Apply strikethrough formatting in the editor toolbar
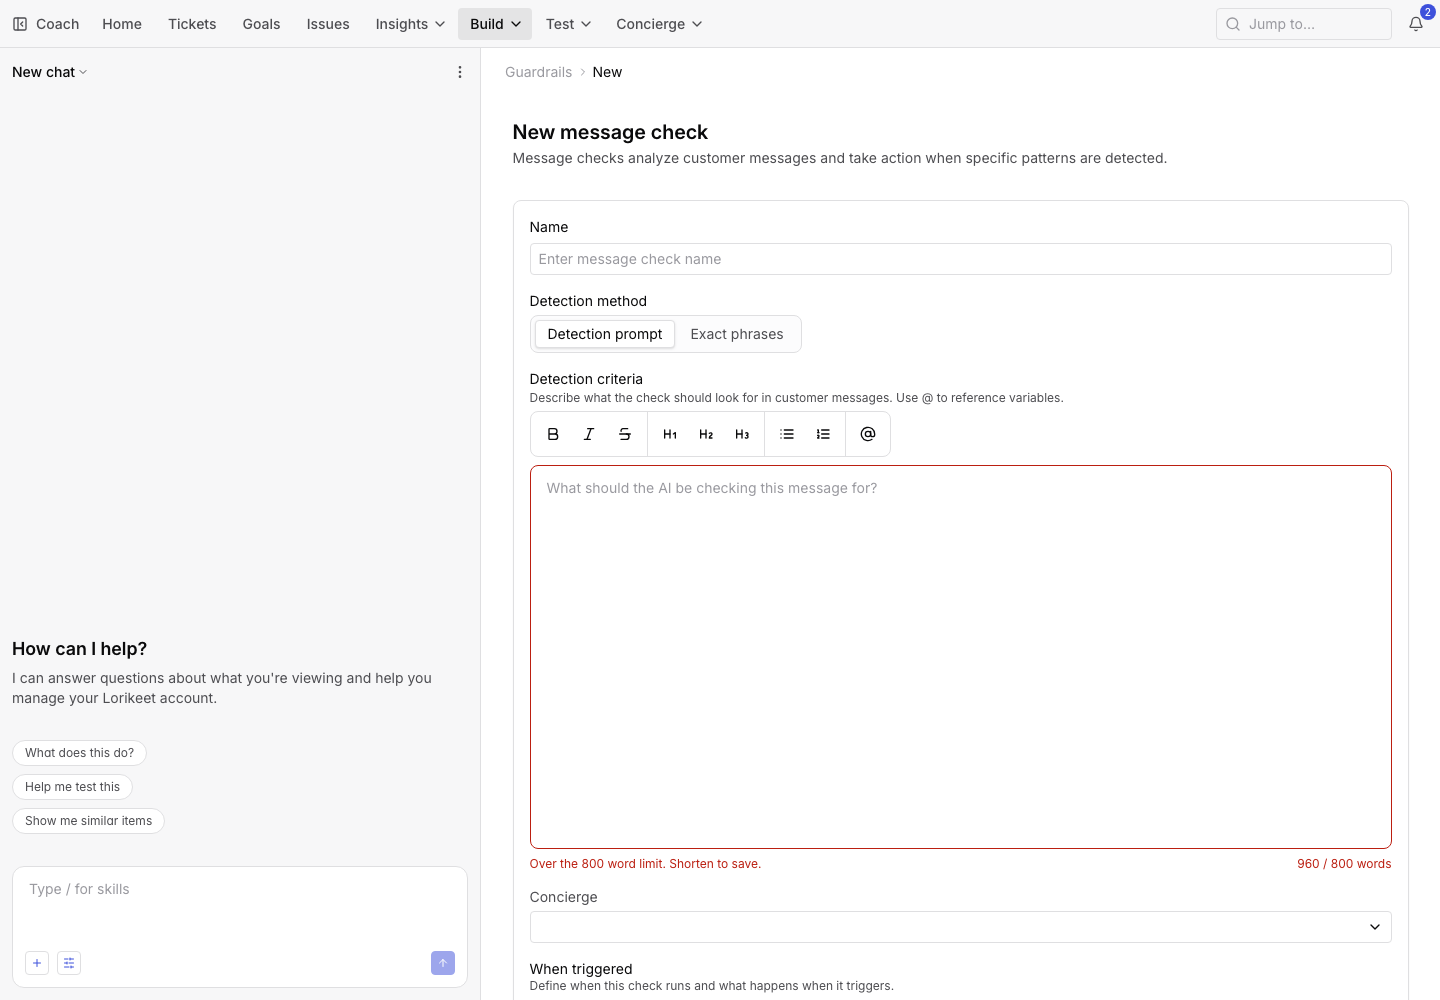The height and width of the screenshot is (1000, 1440). pyautogui.click(x=625, y=434)
